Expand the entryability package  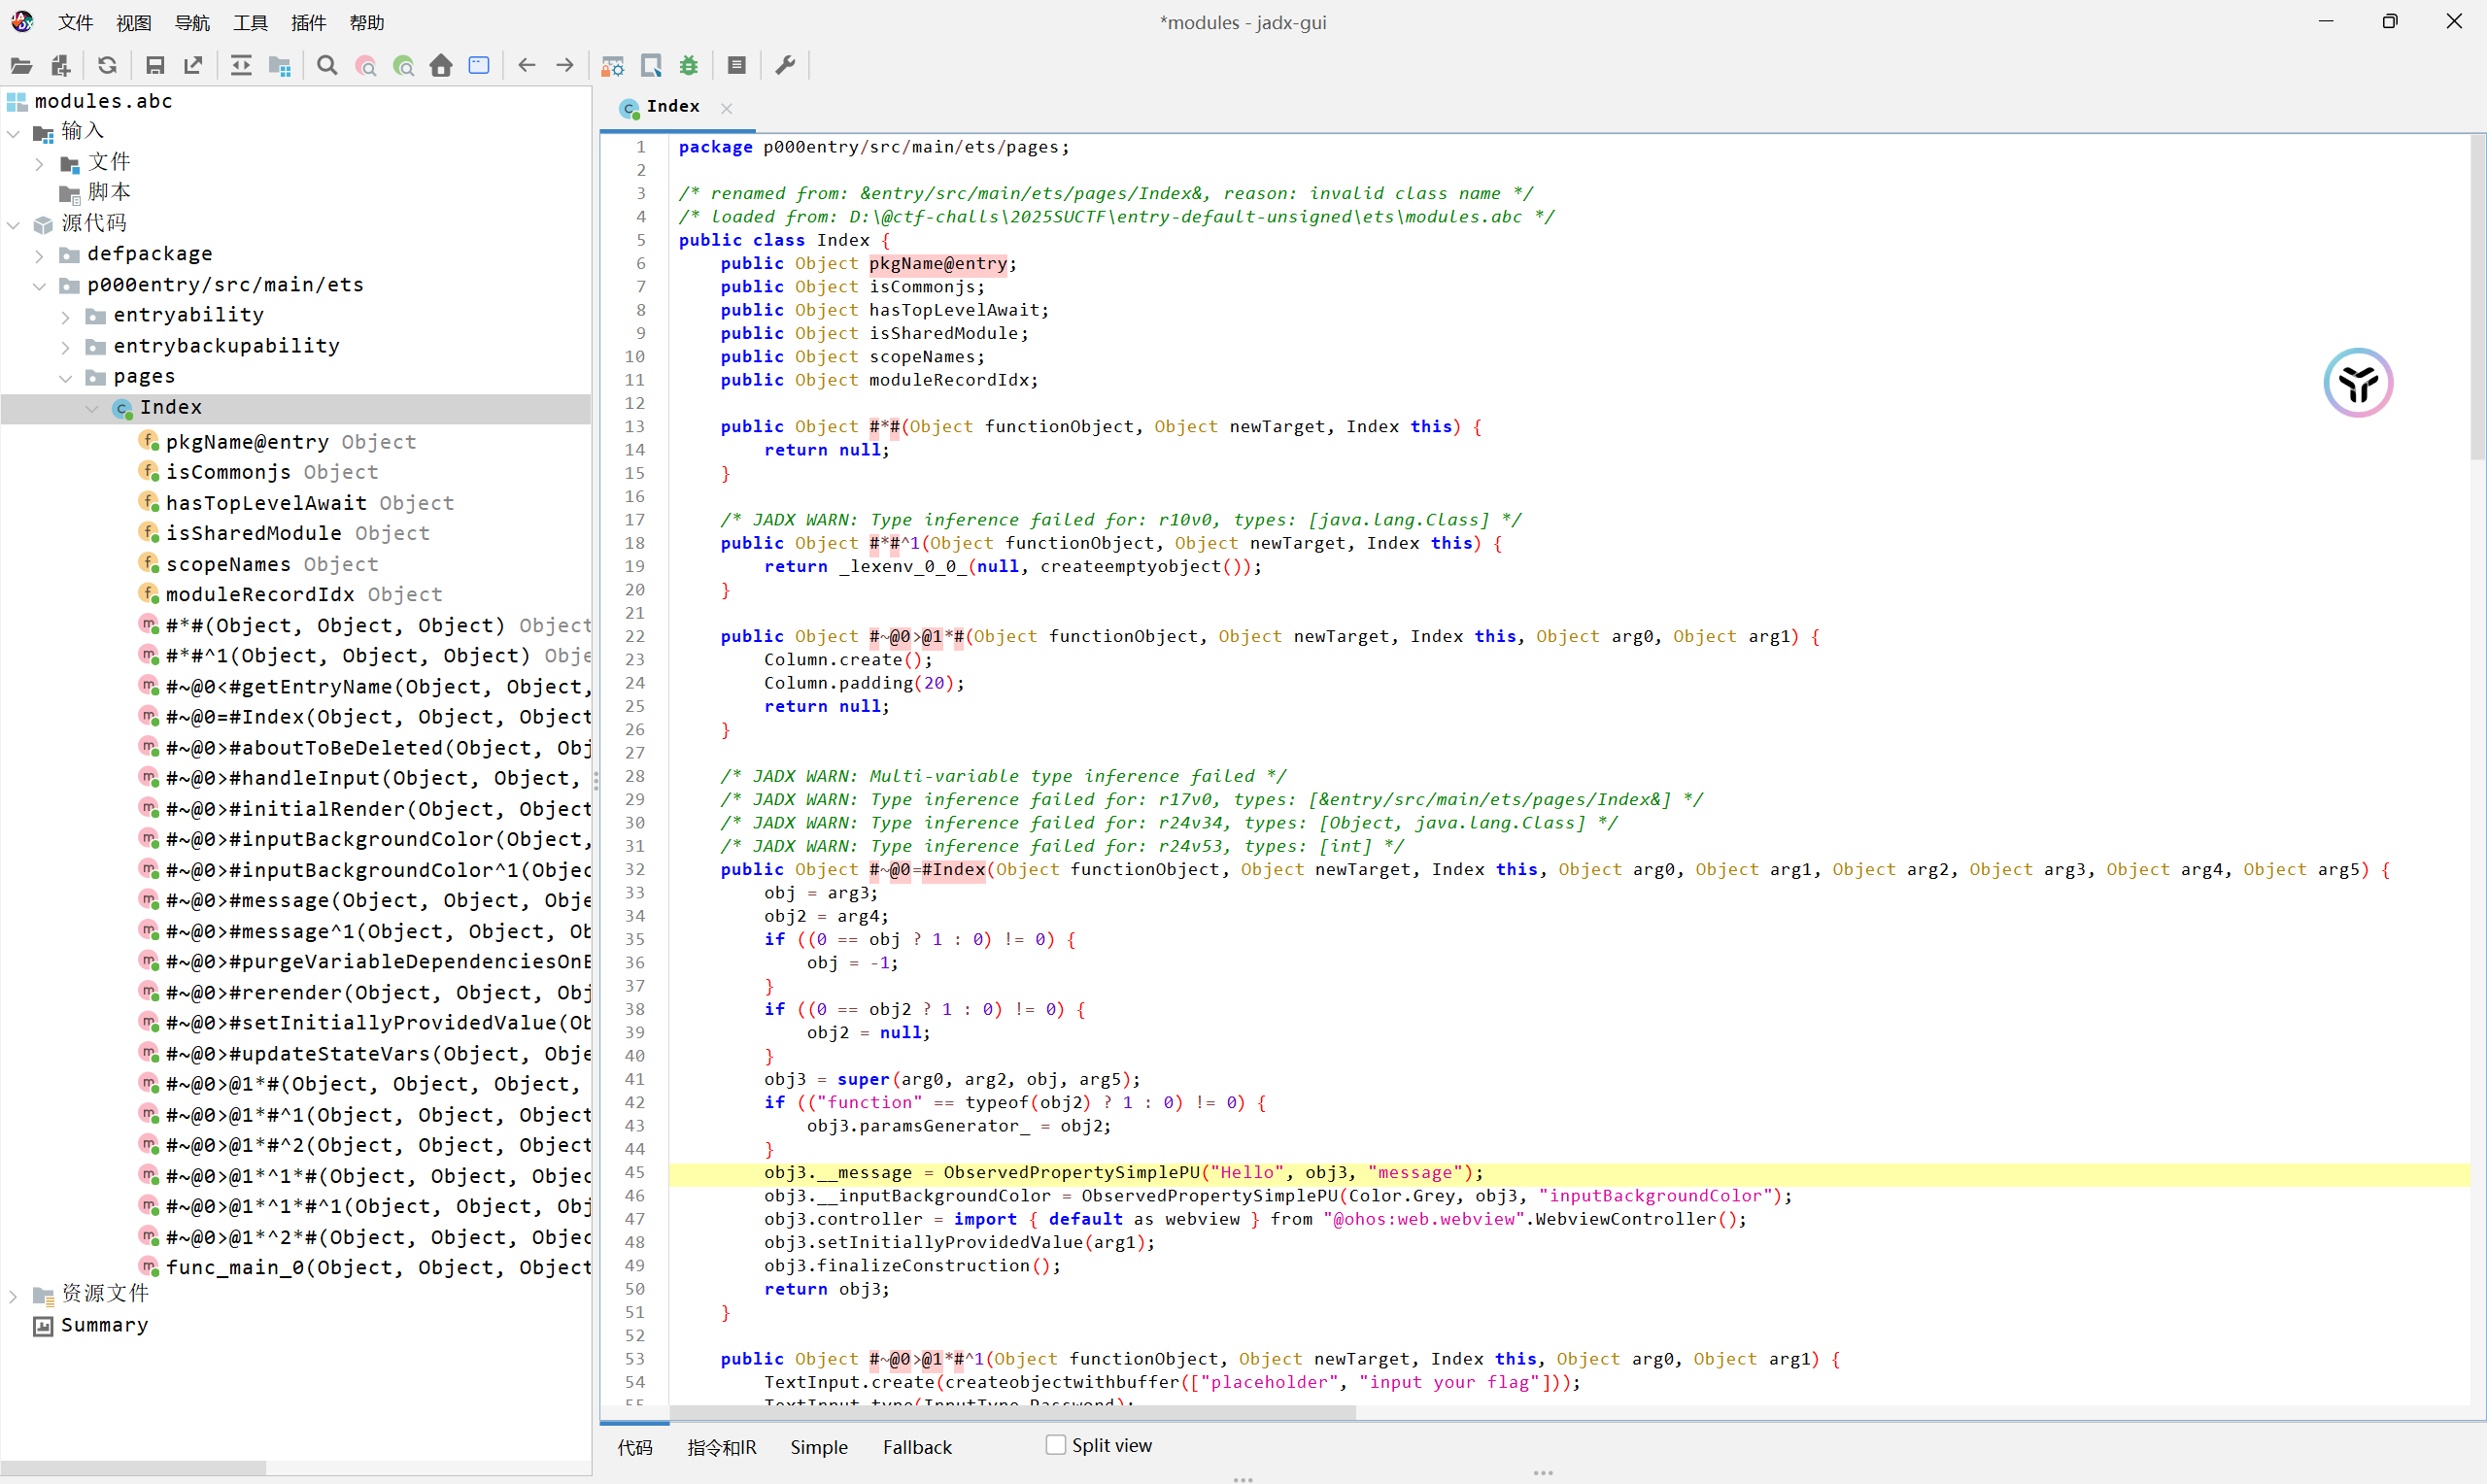click(x=66, y=316)
